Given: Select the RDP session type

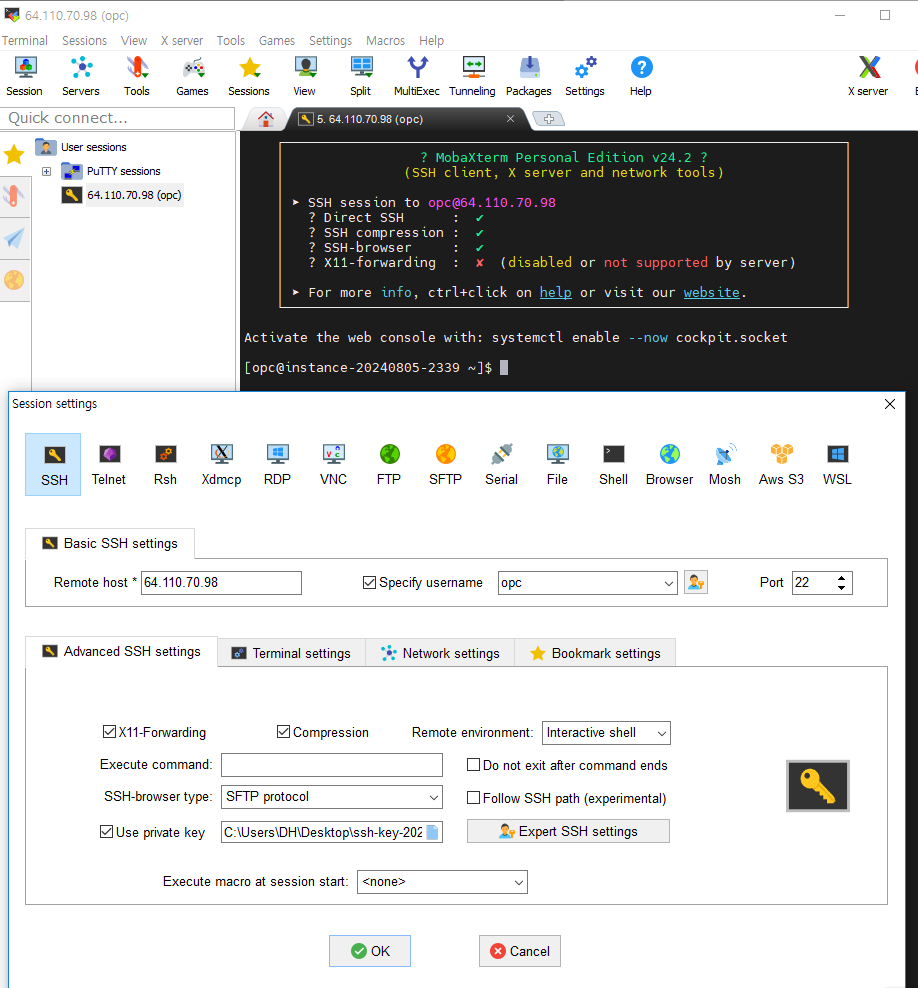Looking at the screenshot, I should (277, 464).
